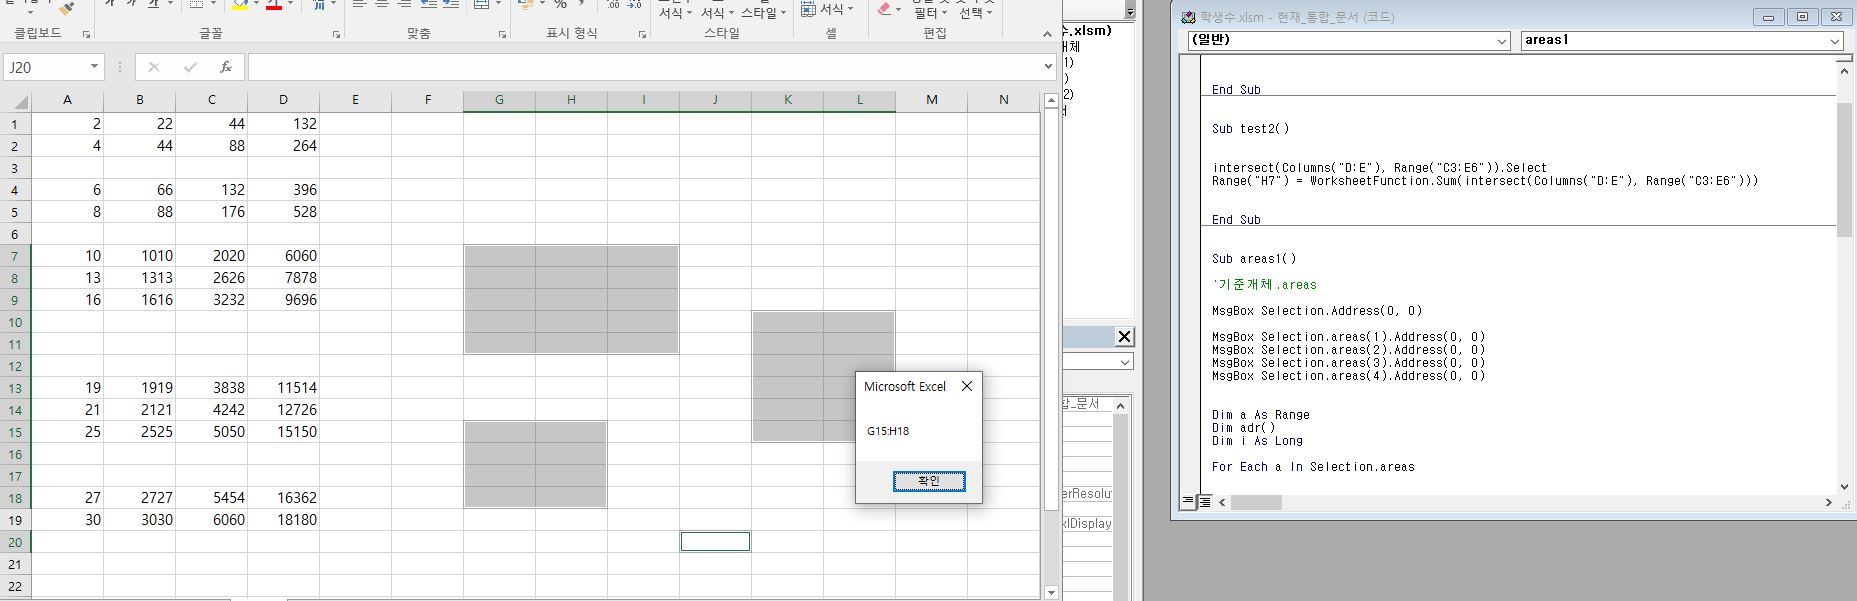Open the 필터 dropdown in editing group
Image resolution: width=1857 pixels, height=601 pixels.
(930, 14)
